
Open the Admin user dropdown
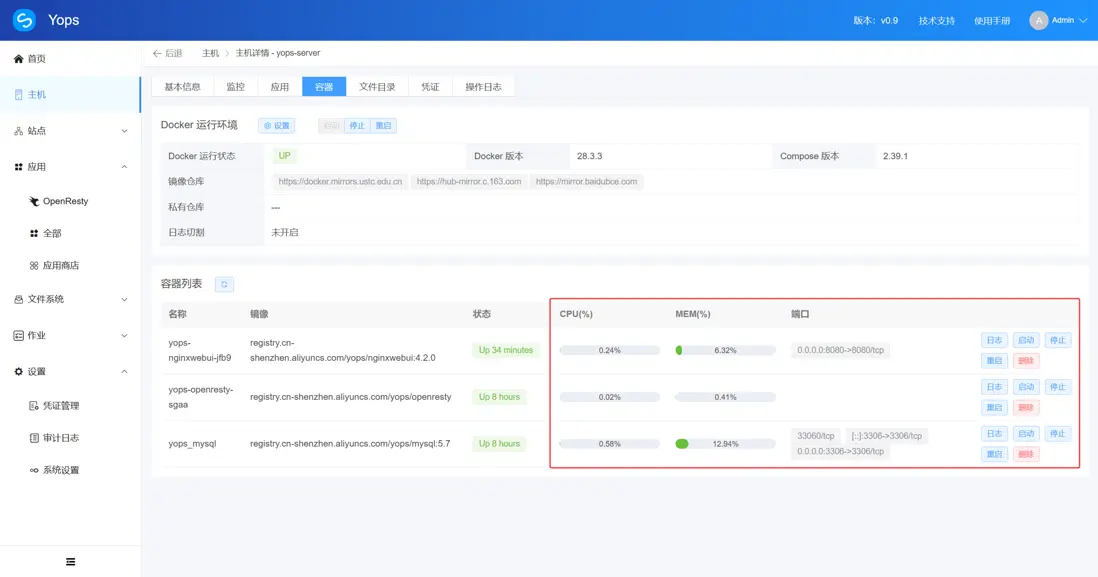(x=1058, y=20)
